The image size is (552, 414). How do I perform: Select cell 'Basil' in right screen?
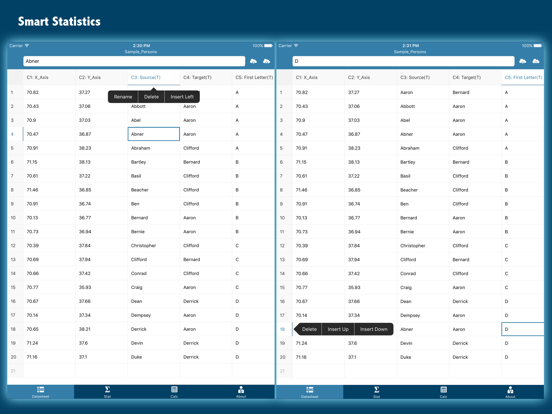pyautogui.click(x=423, y=176)
